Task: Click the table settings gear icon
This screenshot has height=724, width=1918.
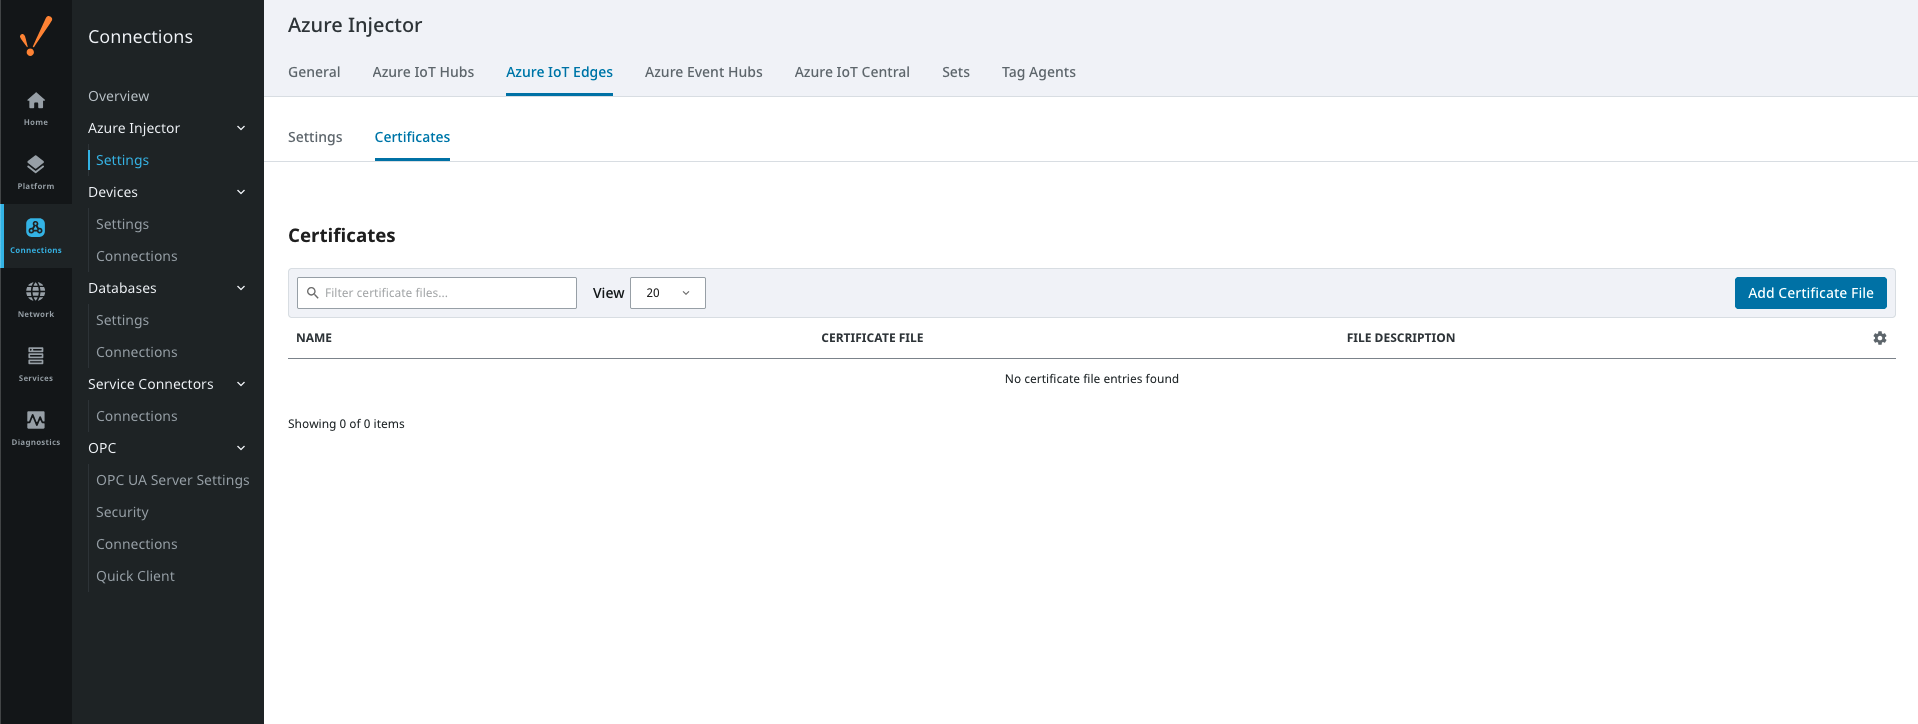Action: coord(1879,338)
